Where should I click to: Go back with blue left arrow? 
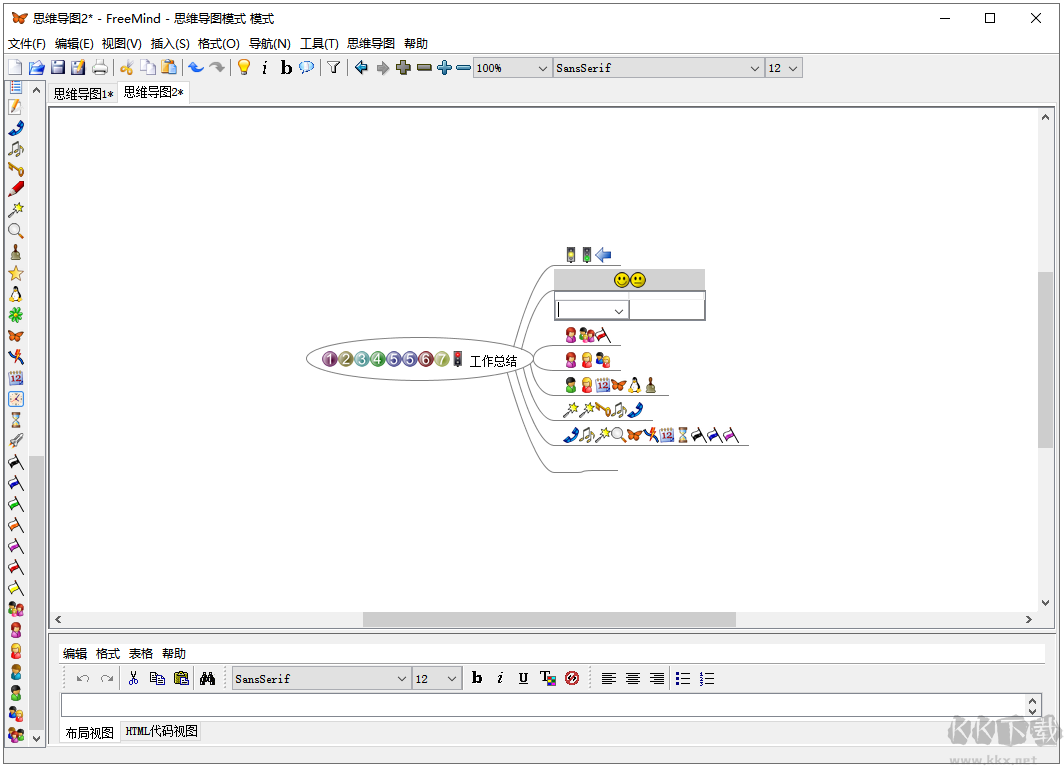[361, 67]
